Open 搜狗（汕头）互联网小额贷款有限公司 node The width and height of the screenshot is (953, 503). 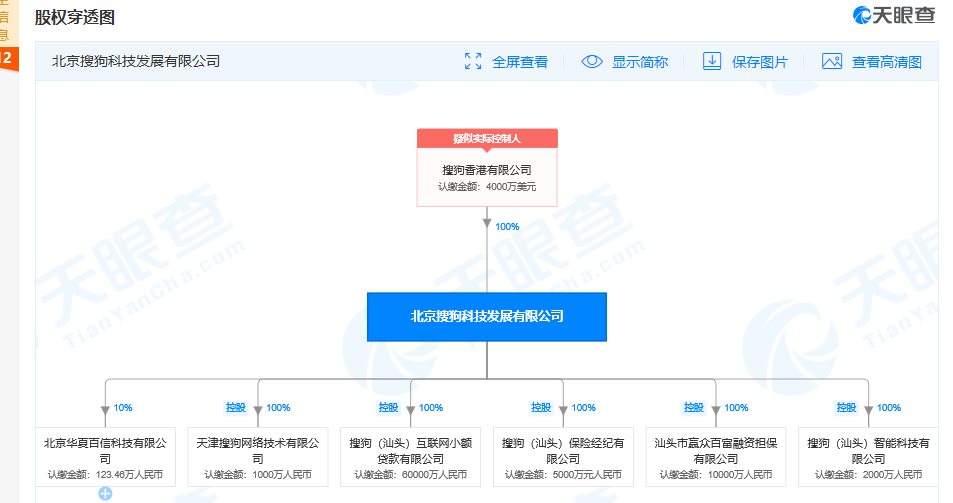coord(410,457)
